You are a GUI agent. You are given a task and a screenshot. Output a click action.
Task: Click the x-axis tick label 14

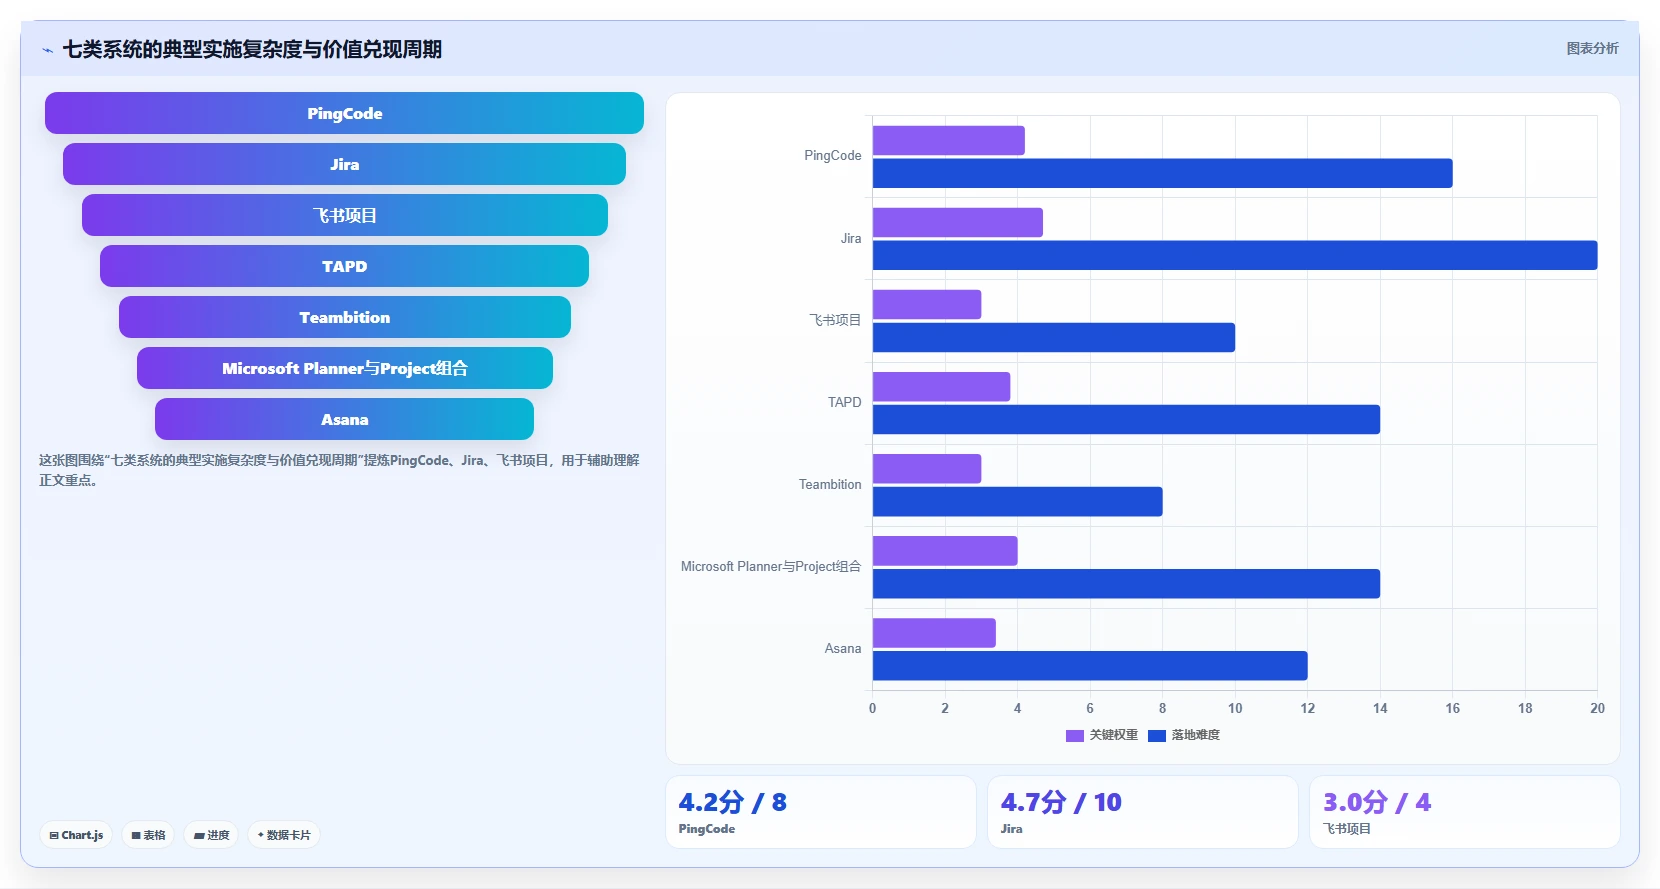(x=1380, y=708)
